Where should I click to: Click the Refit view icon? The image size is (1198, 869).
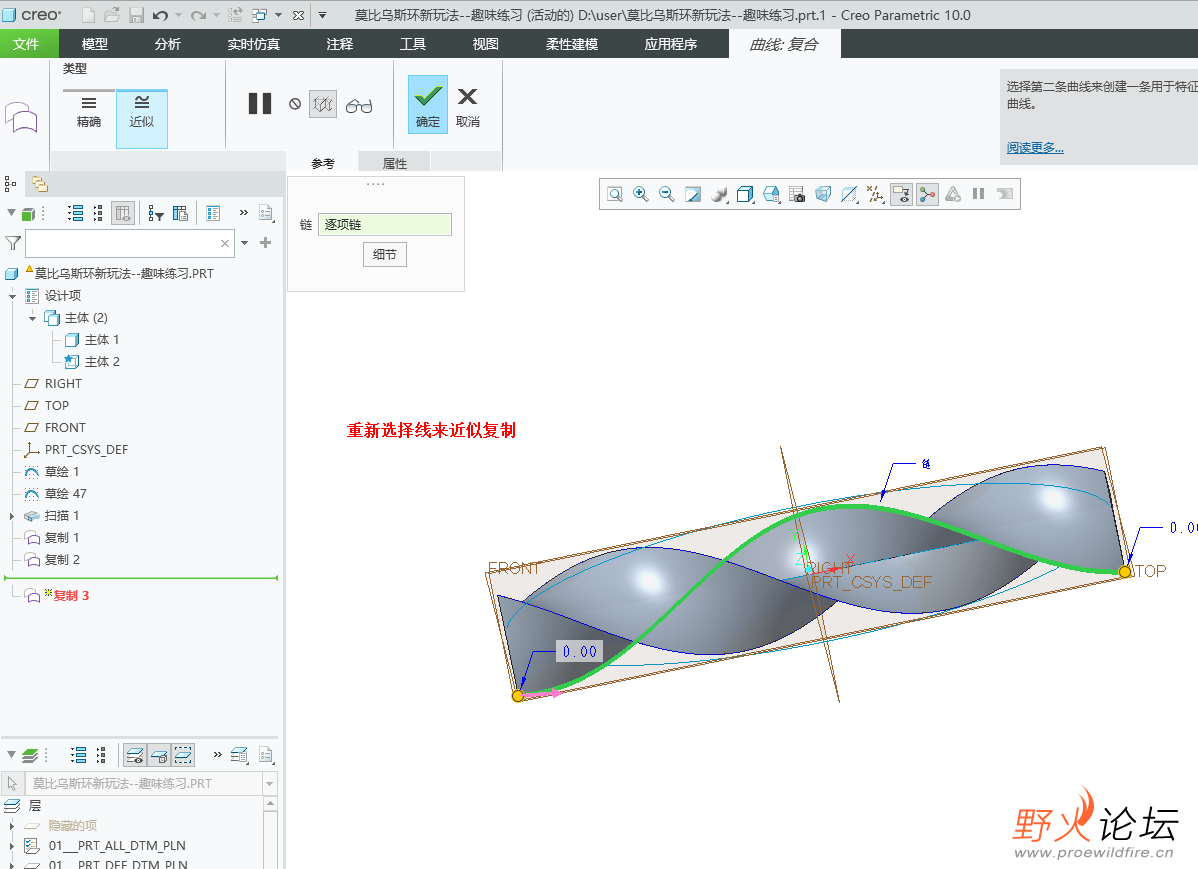pyautogui.click(x=615, y=194)
